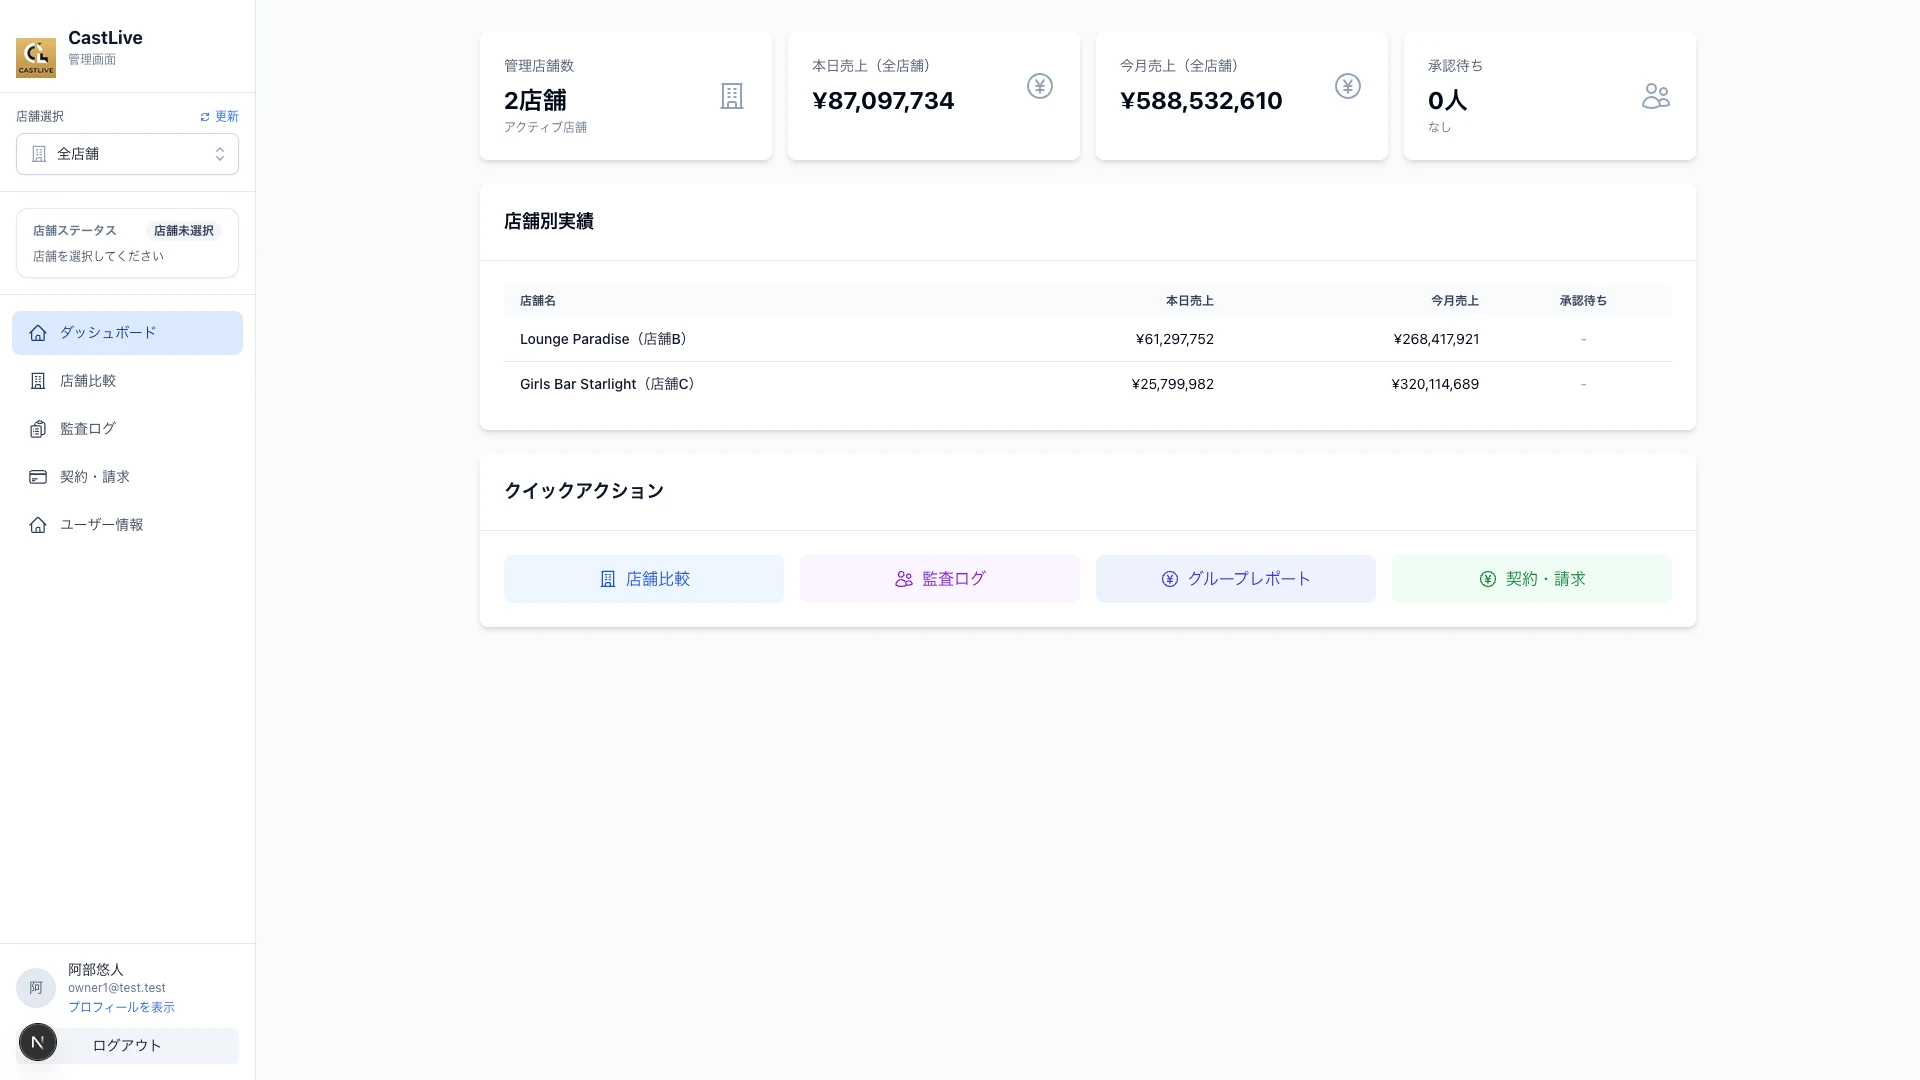Screen dimensions: 1920x1080
Task: Click building icon on 管理店舗数 card
Action: (x=732, y=96)
